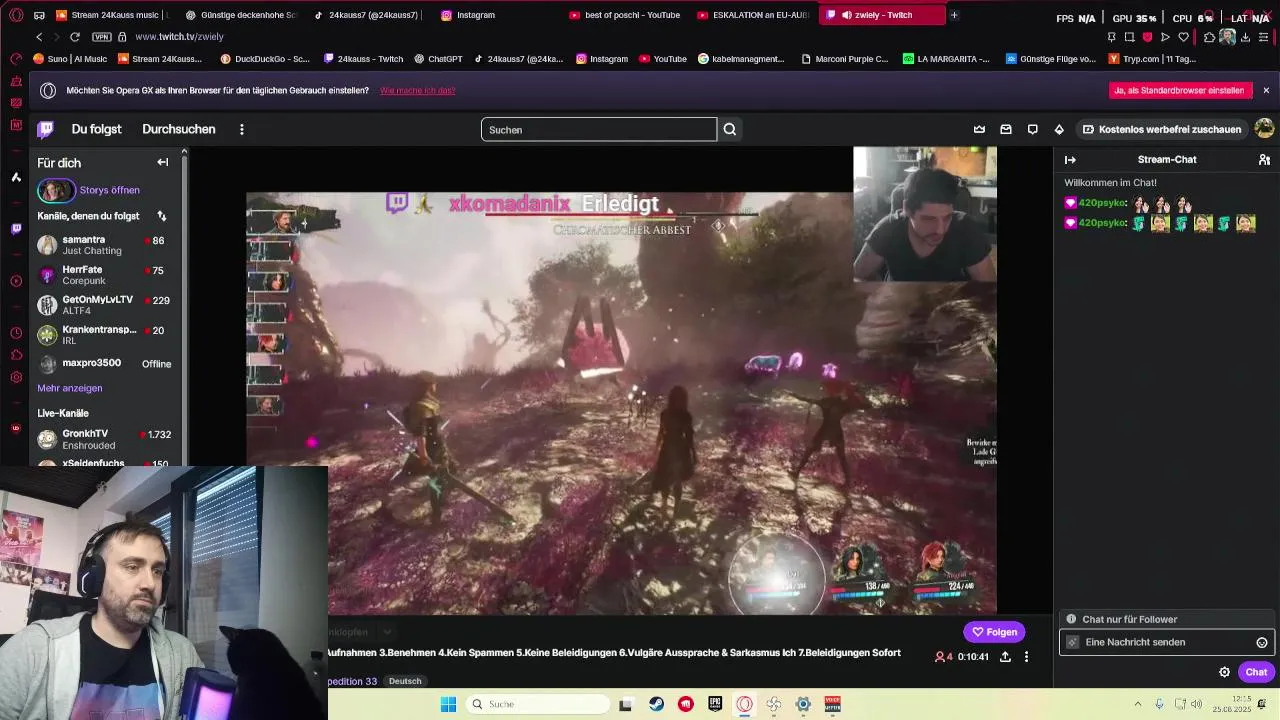This screenshot has height=720, width=1280.
Task: Go back to the previous page
Action: (39, 37)
